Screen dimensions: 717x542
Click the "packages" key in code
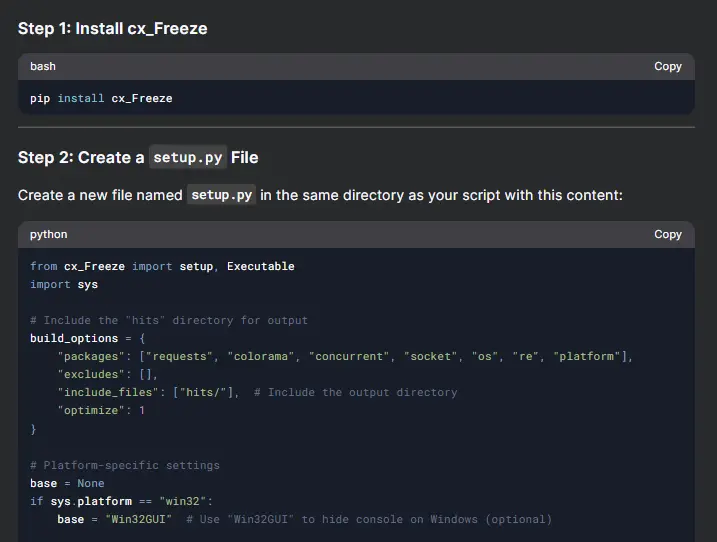coord(91,356)
